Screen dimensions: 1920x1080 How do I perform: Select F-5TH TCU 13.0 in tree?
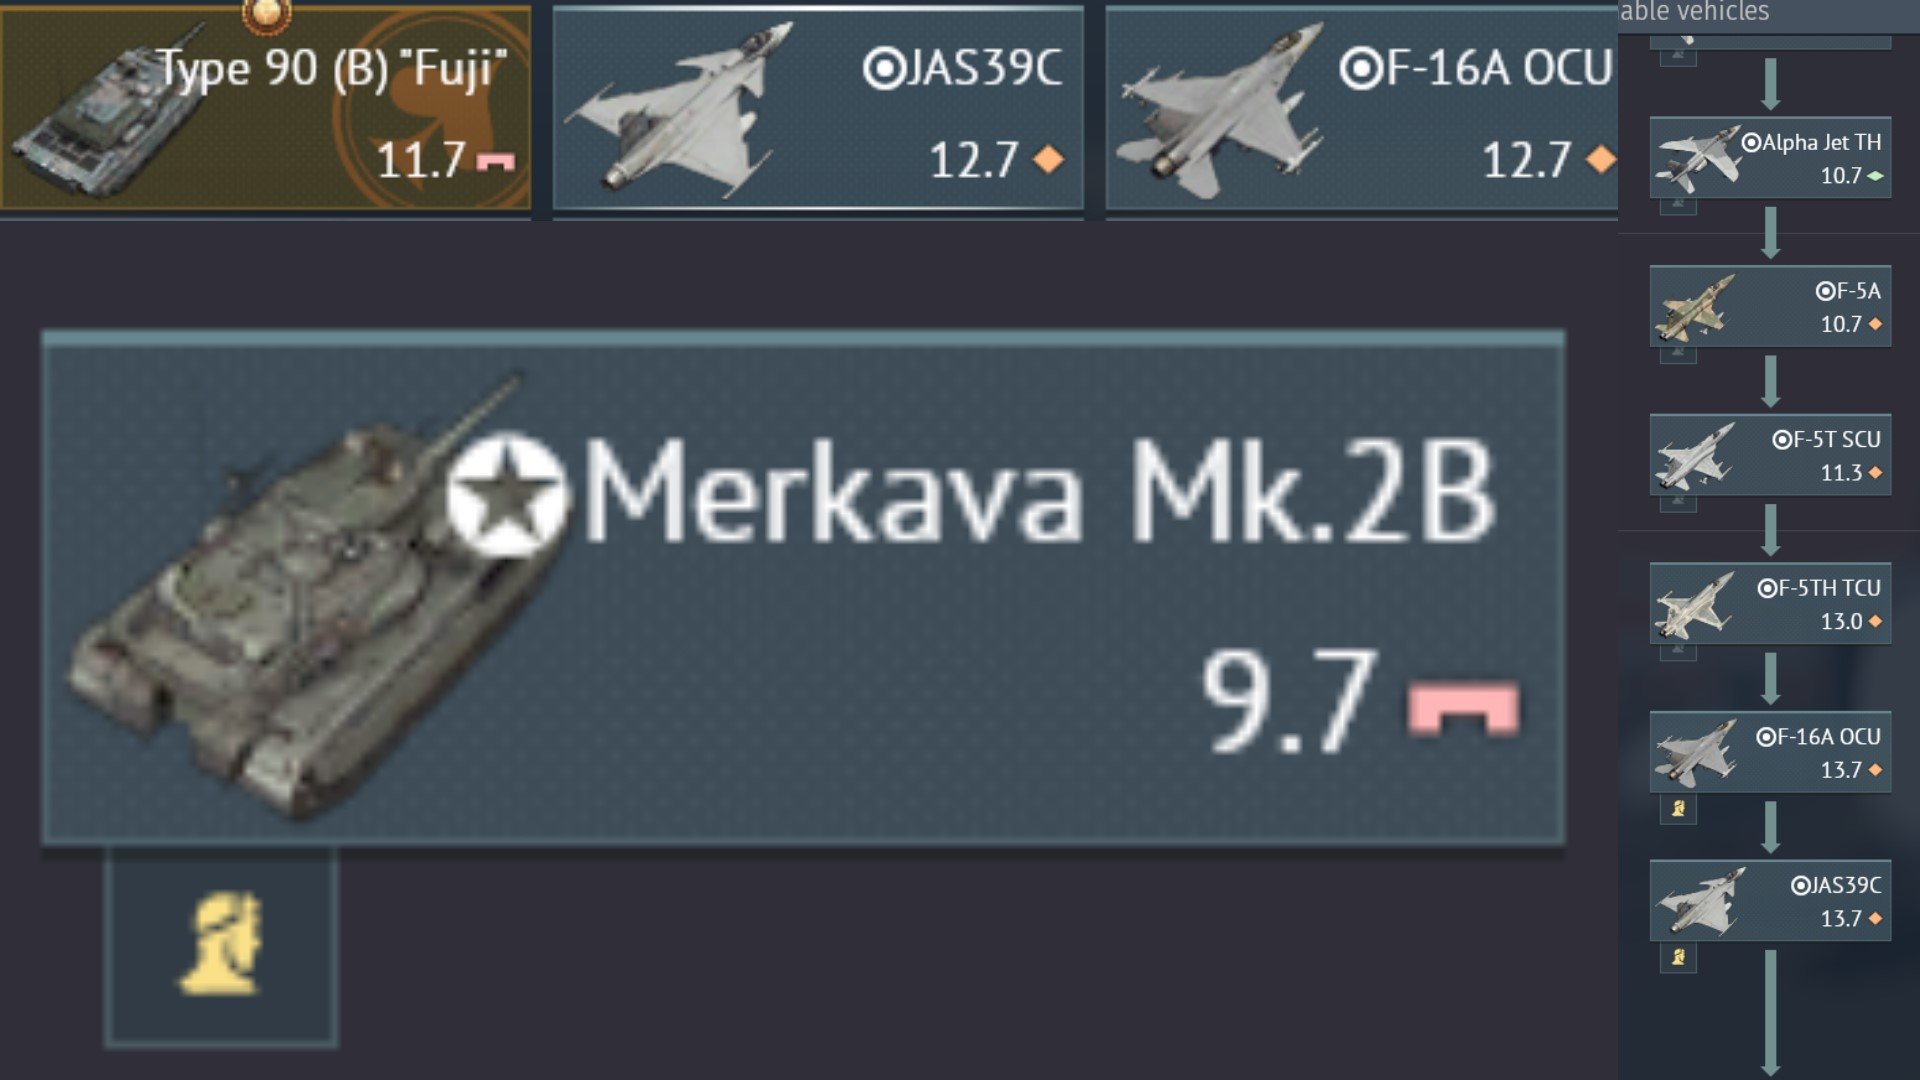point(1770,603)
